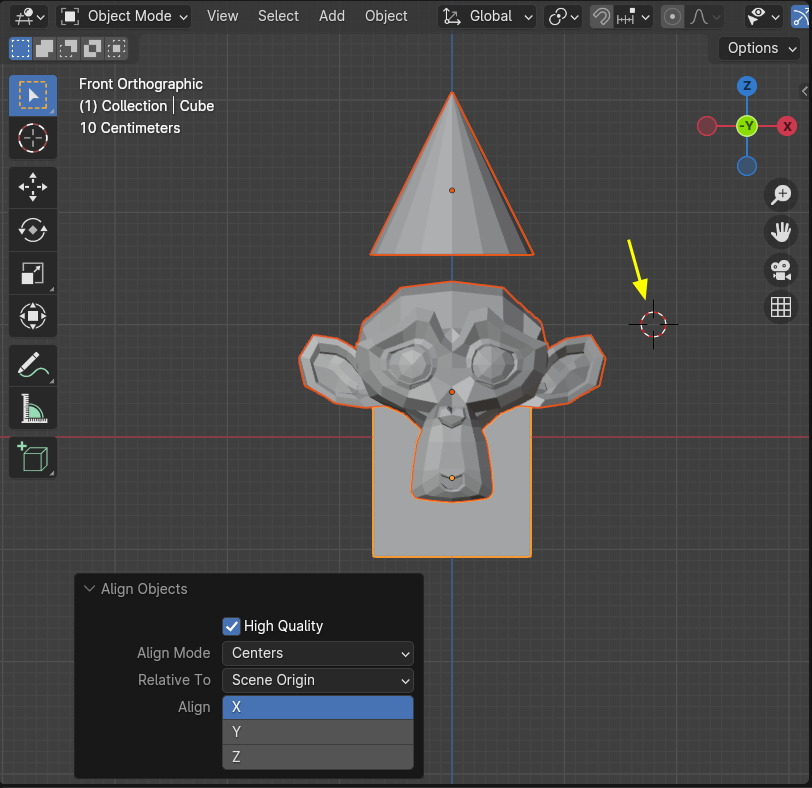This screenshot has height=788, width=812.
Task: Open the Align Mode Centers dropdown
Action: 318,653
